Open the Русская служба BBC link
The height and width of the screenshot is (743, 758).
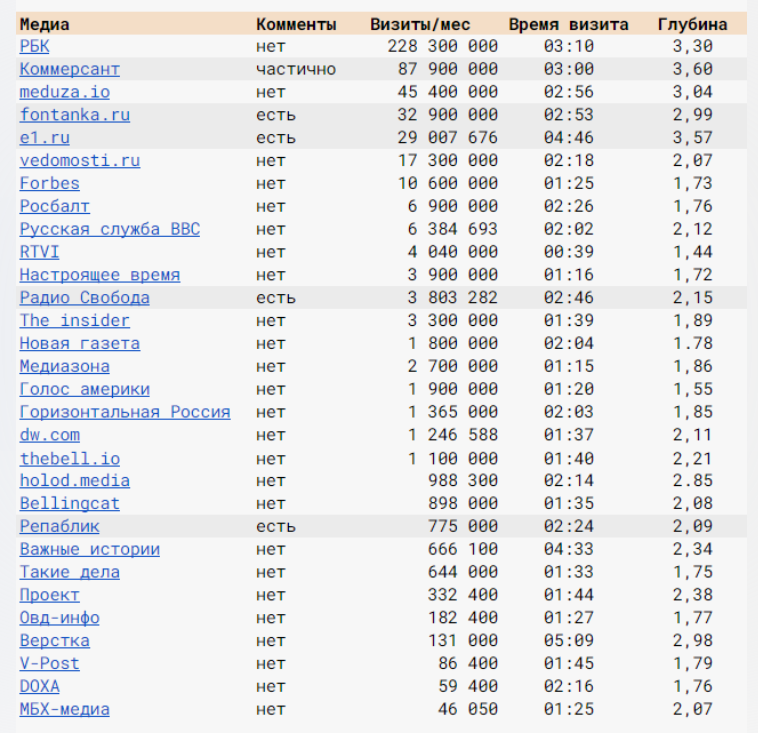click(110, 229)
